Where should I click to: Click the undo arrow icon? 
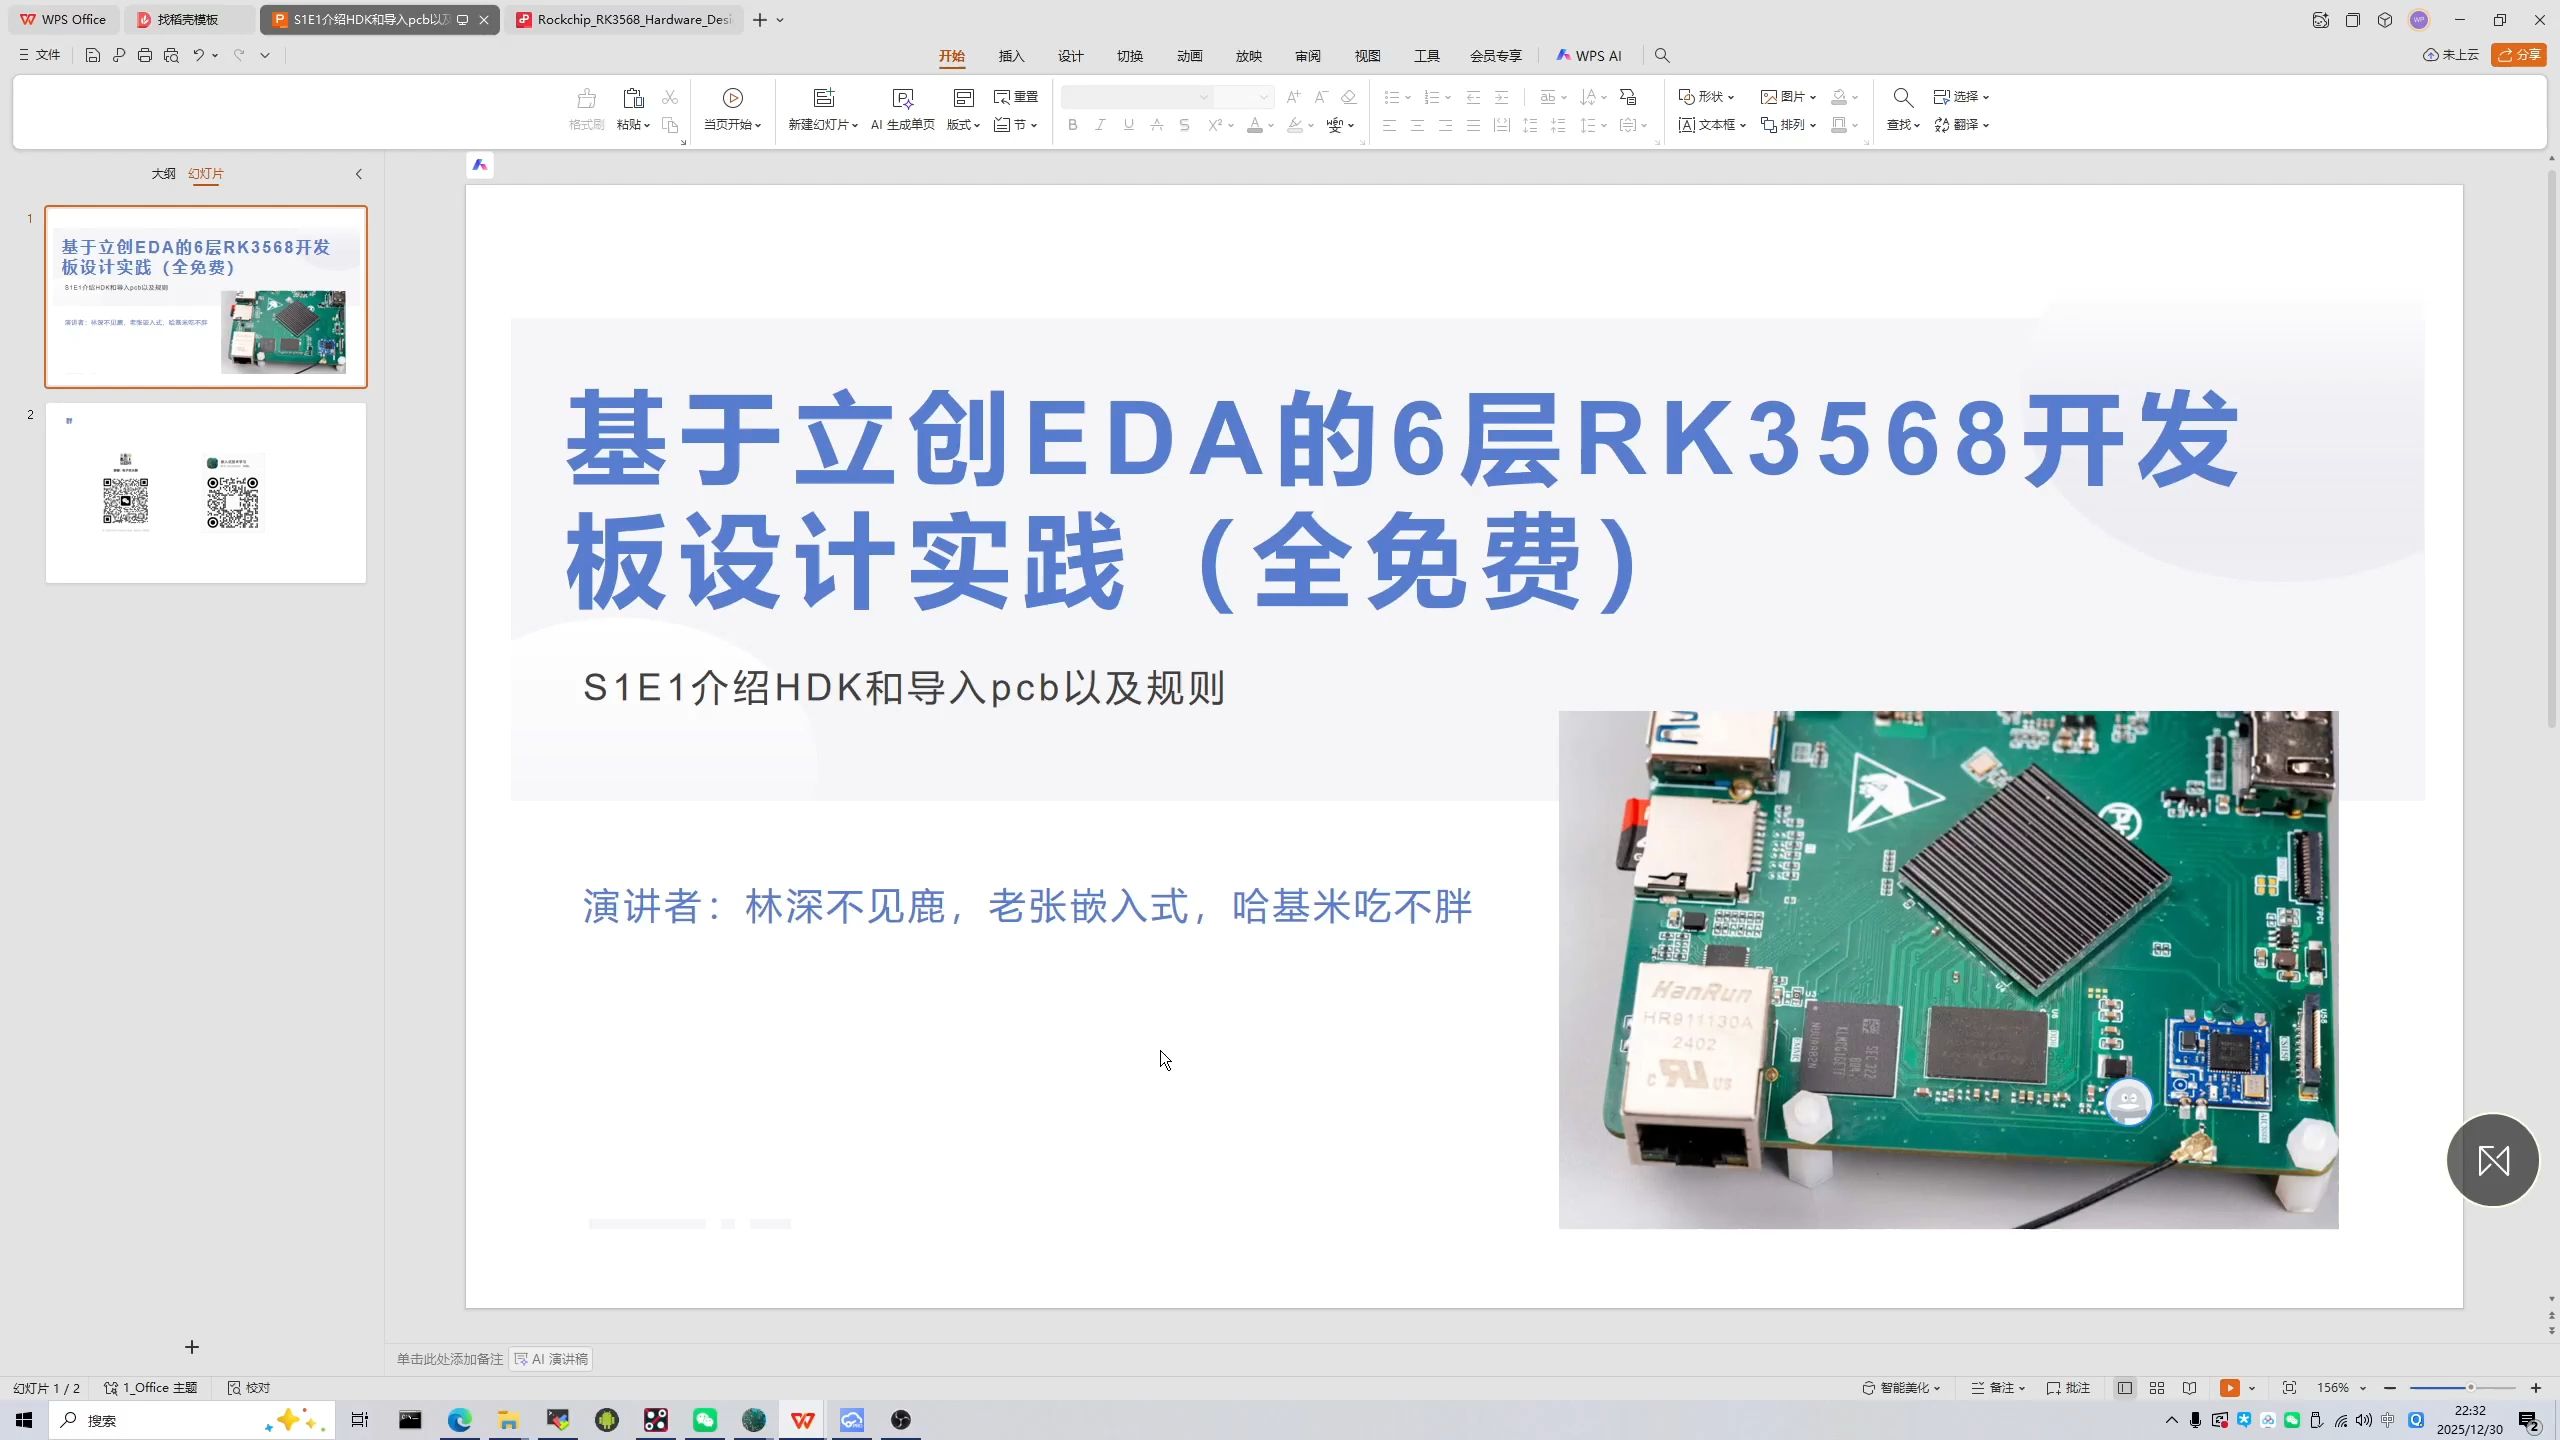(x=198, y=56)
